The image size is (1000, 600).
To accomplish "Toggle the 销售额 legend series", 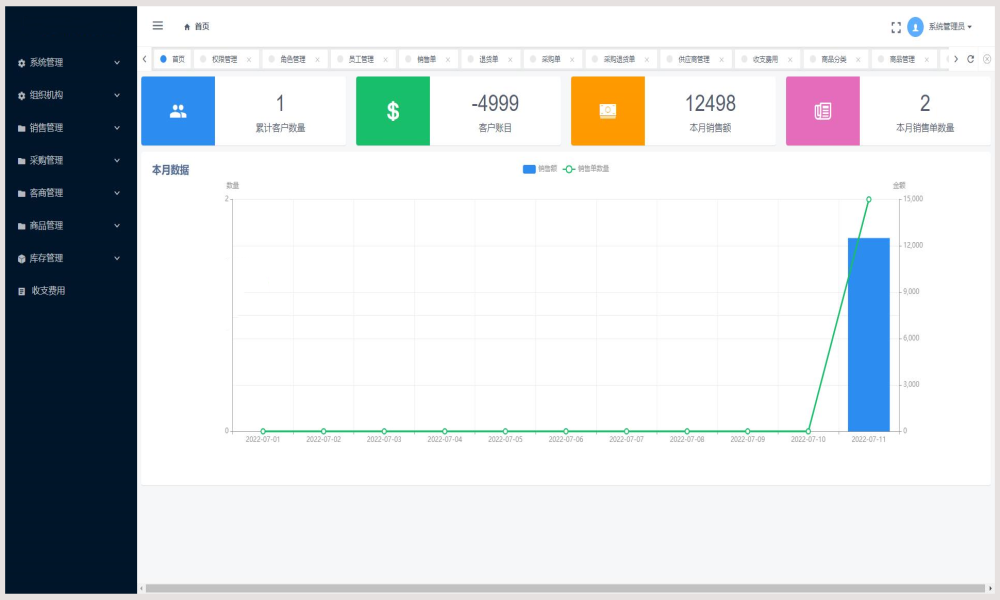I will (x=540, y=169).
